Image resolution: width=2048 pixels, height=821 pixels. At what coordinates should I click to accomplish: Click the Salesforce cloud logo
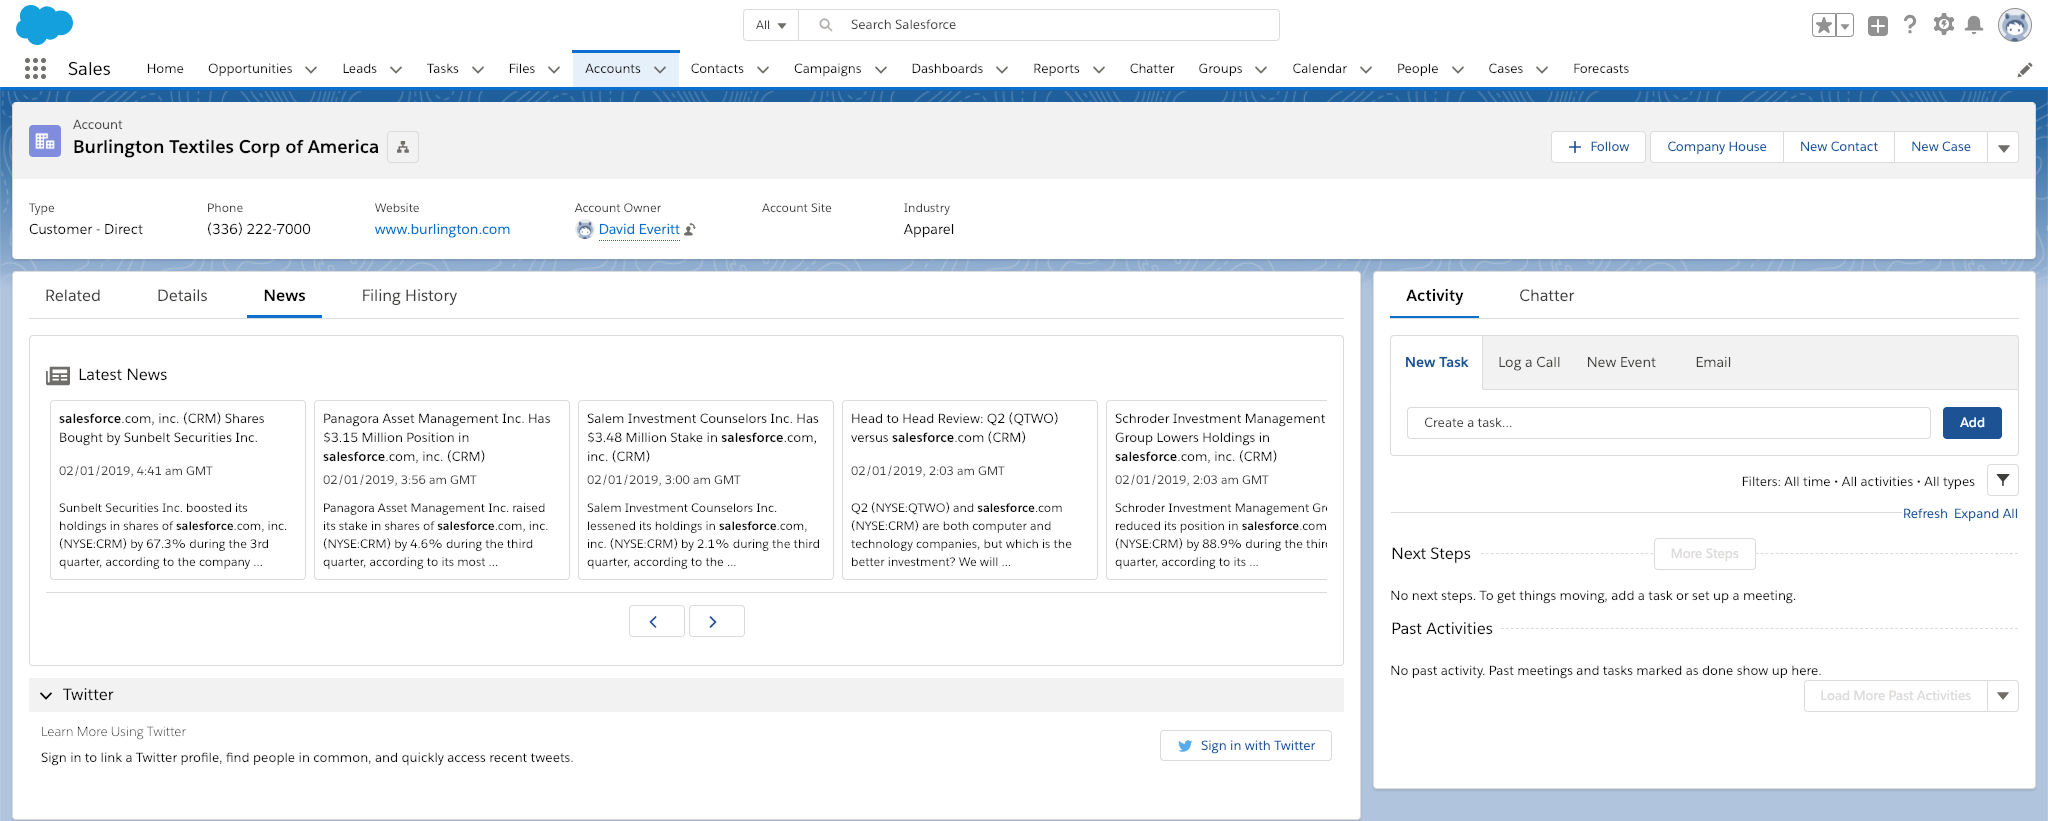pos(45,25)
